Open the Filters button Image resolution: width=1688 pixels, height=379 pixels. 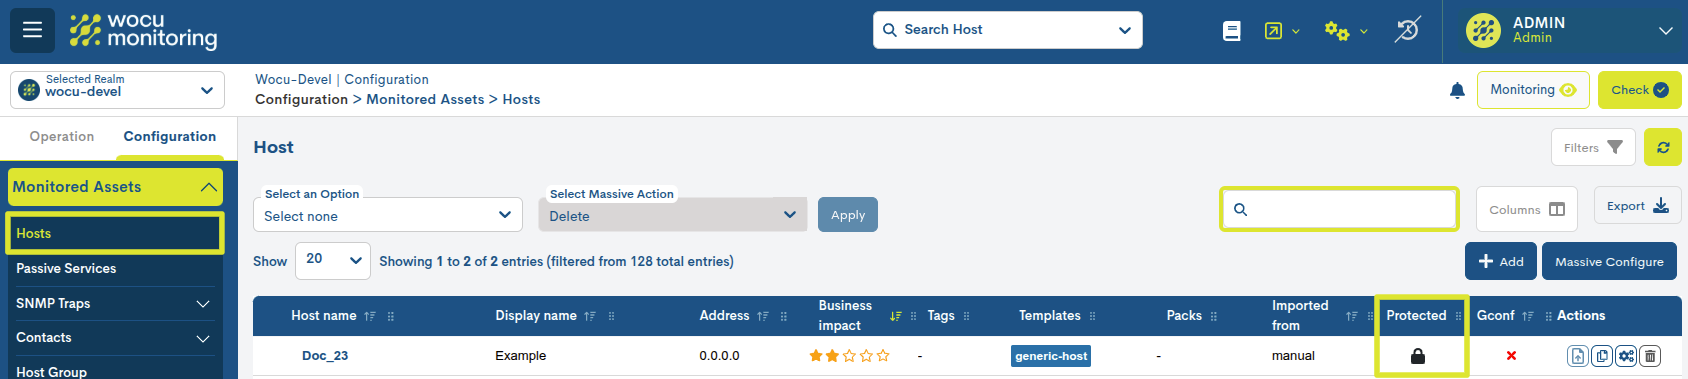point(1593,147)
